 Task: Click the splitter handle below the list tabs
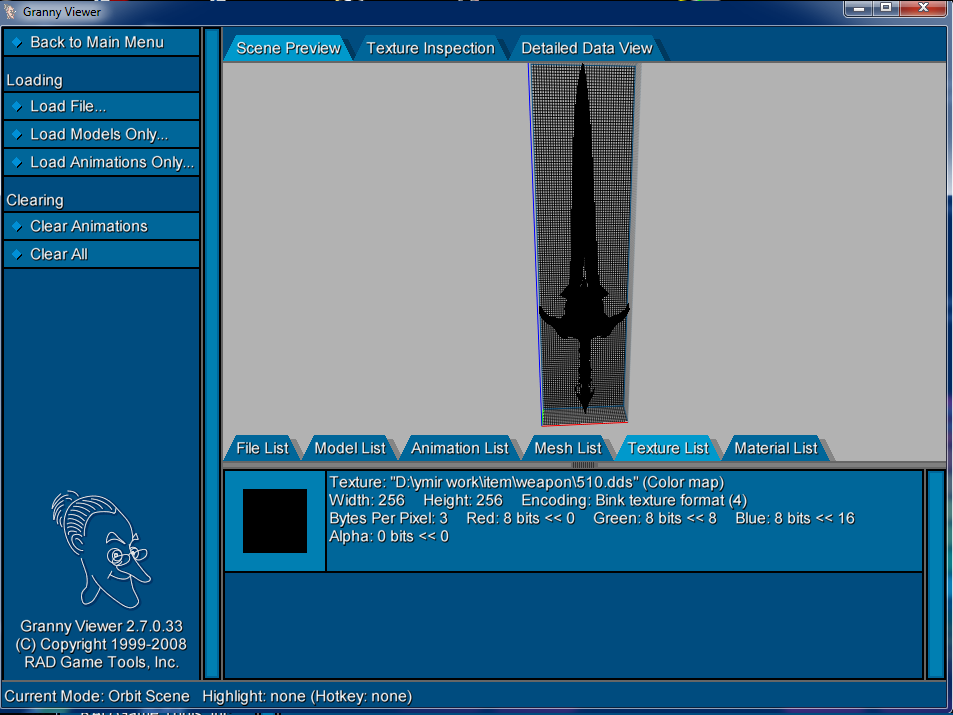pyautogui.click(x=584, y=465)
